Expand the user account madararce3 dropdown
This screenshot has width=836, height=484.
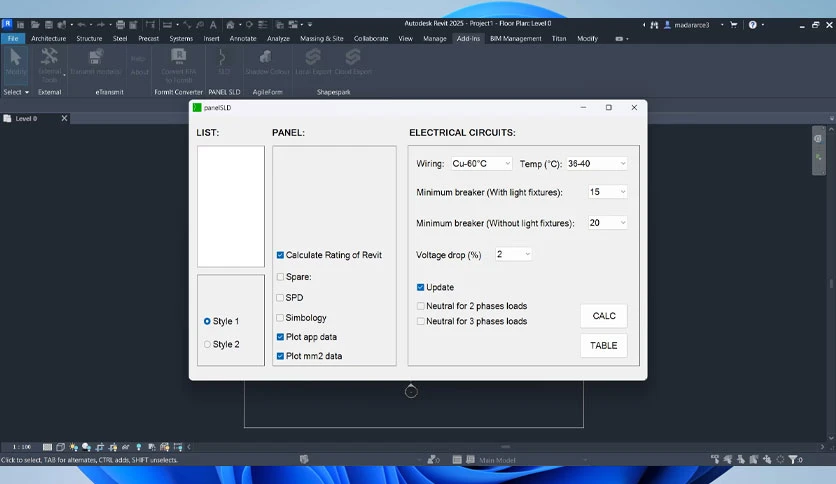[x=722, y=25]
